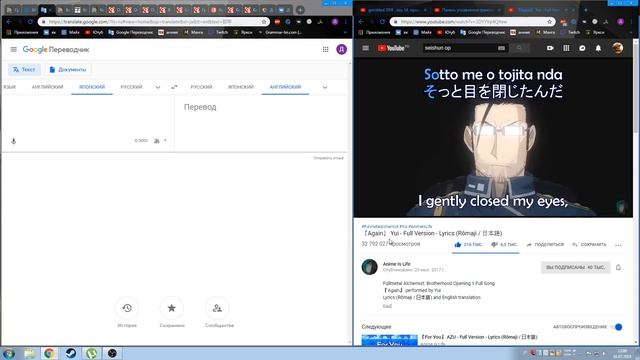Select source language Русский
Viewport: 640px width, 360px height.
131,87
